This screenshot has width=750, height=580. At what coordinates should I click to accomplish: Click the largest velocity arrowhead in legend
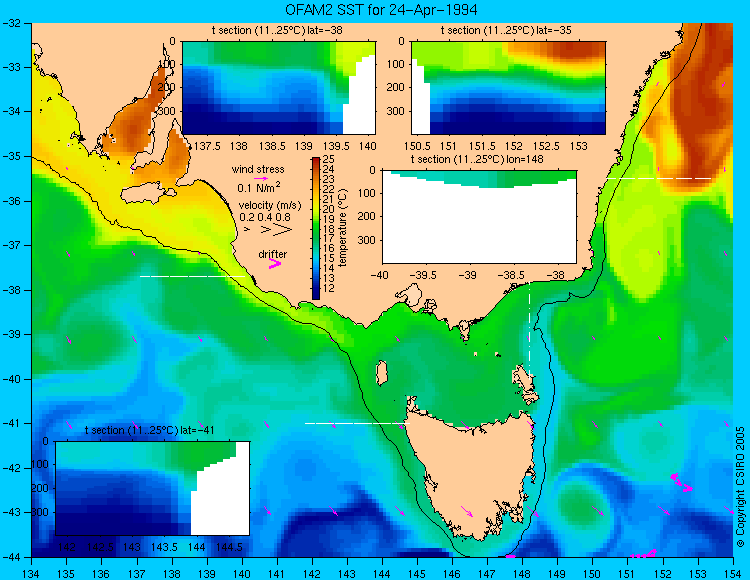click(x=283, y=230)
